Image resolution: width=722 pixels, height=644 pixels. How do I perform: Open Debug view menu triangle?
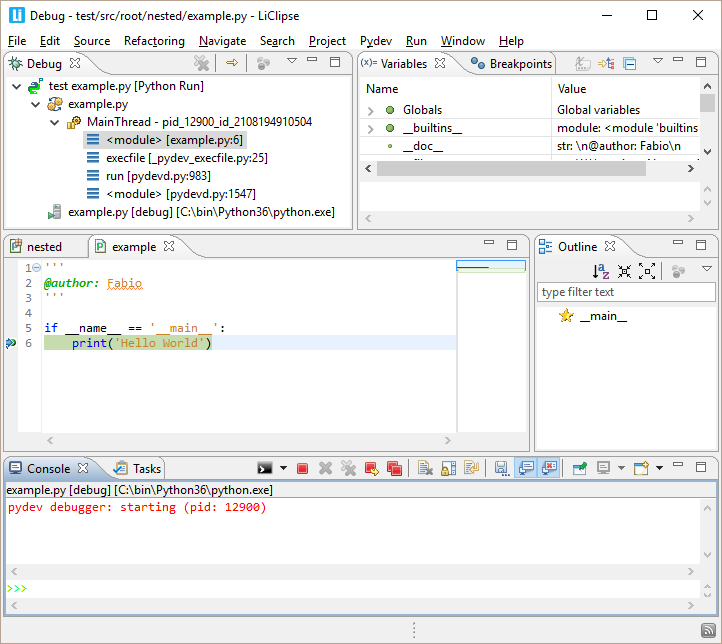point(291,61)
